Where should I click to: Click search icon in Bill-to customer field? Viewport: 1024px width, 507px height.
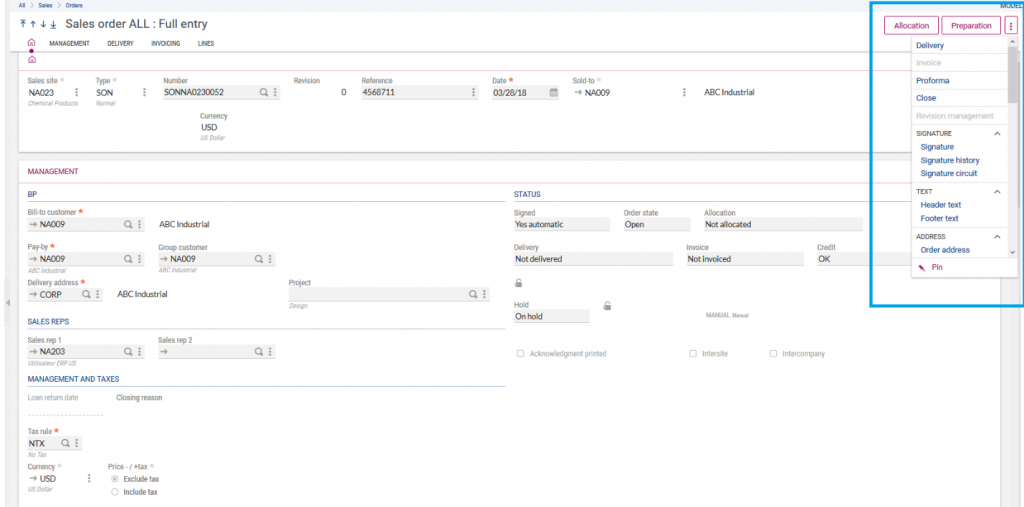[128, 225]
